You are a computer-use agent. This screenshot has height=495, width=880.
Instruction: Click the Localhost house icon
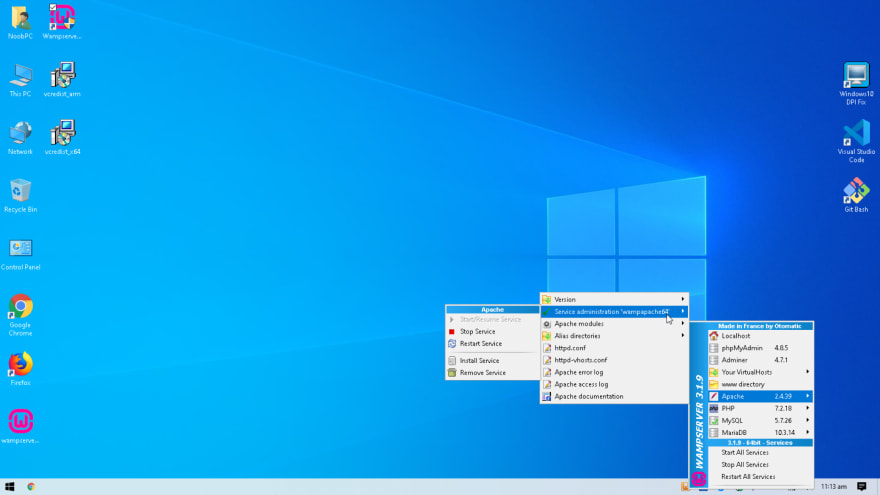pos(713,336)
